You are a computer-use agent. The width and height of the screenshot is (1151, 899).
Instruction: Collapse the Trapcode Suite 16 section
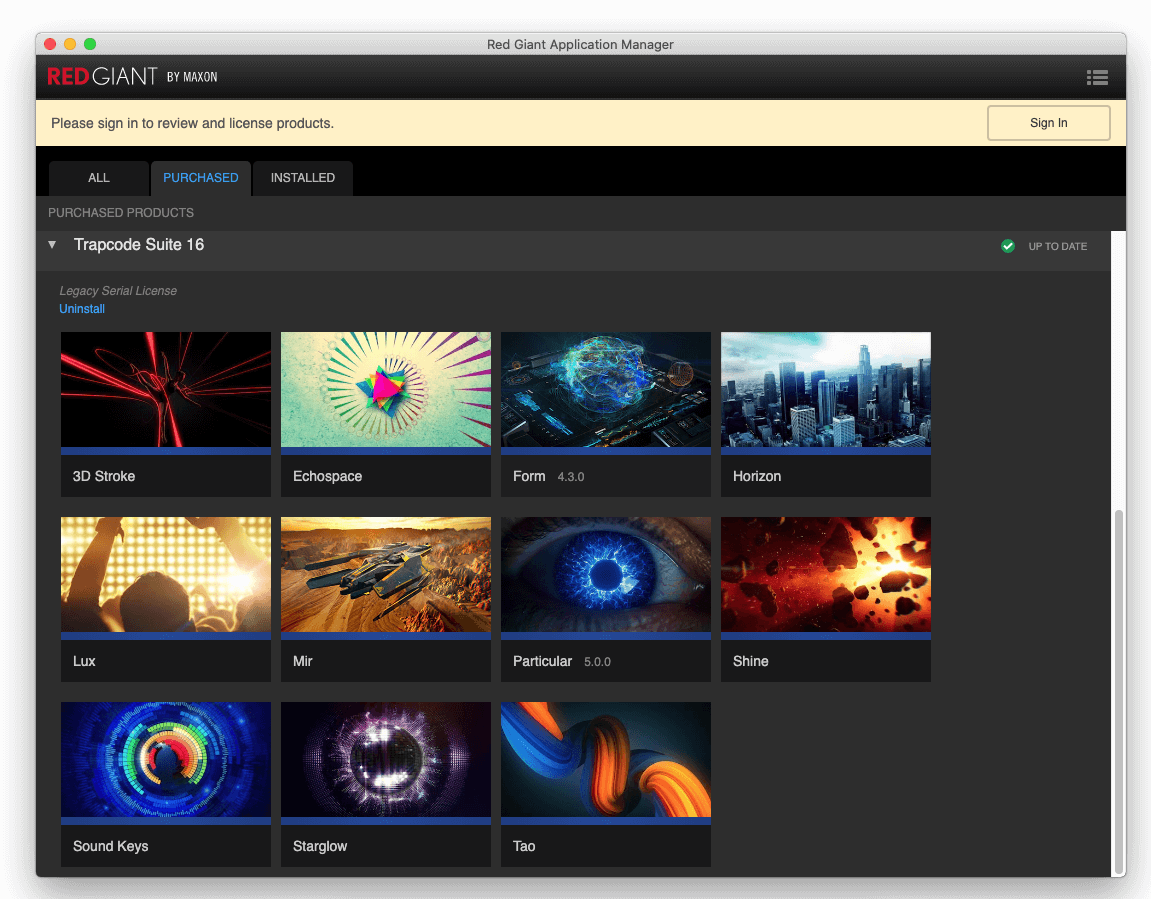point(52,244)
